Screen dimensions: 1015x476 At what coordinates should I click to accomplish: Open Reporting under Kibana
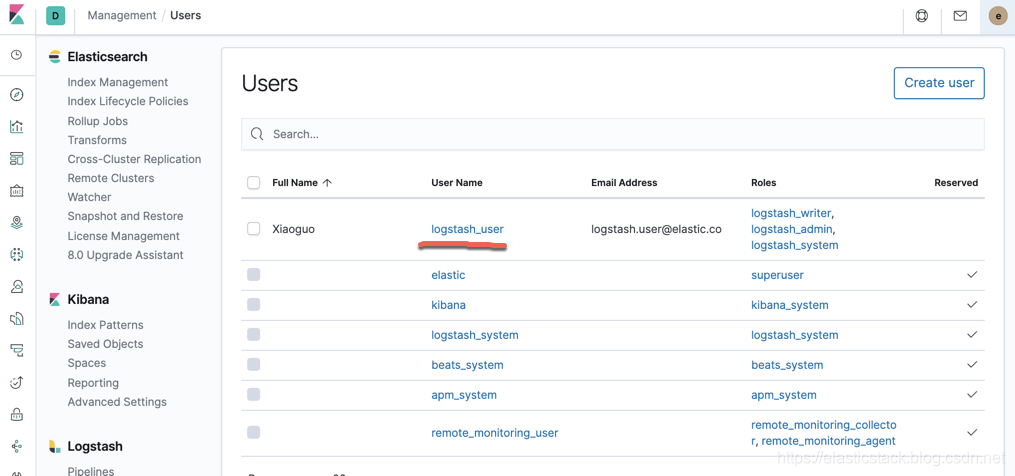(93, 383)
